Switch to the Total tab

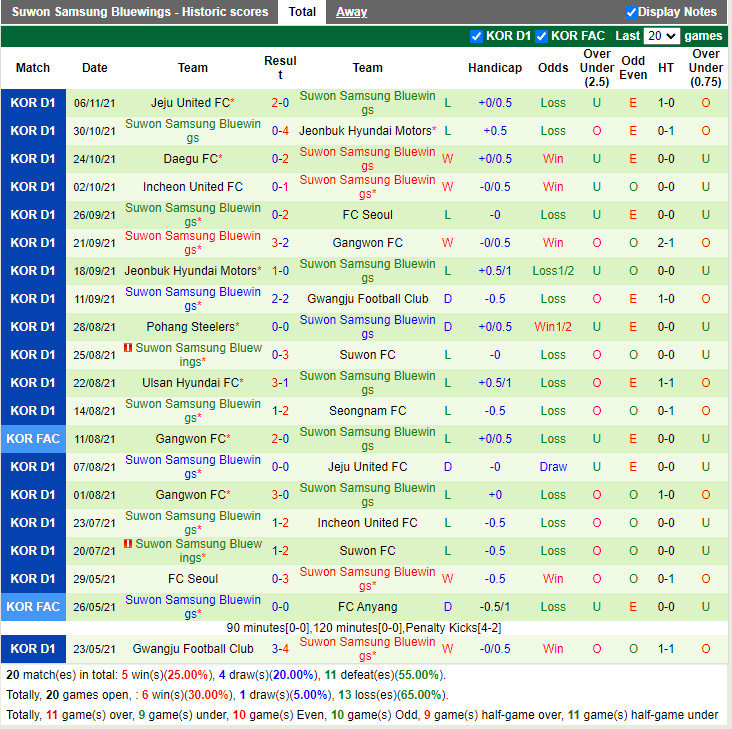click(302, 12)
